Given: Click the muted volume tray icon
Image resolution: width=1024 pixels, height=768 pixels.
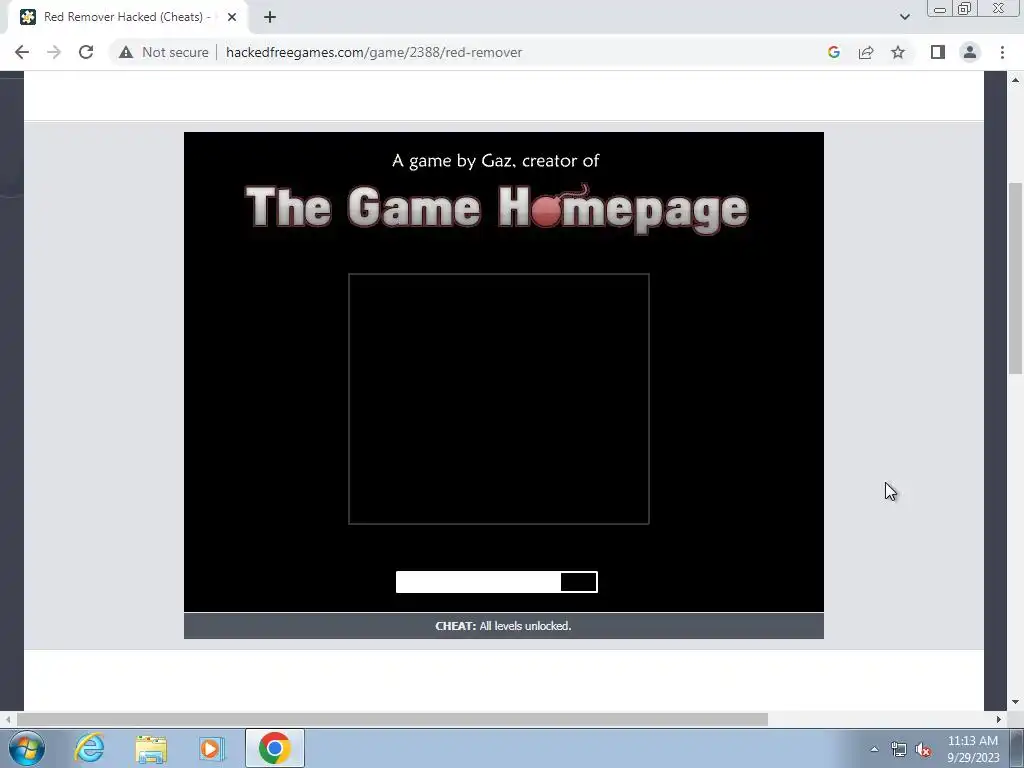Looking at the screenshot, I should click(923, 750).
